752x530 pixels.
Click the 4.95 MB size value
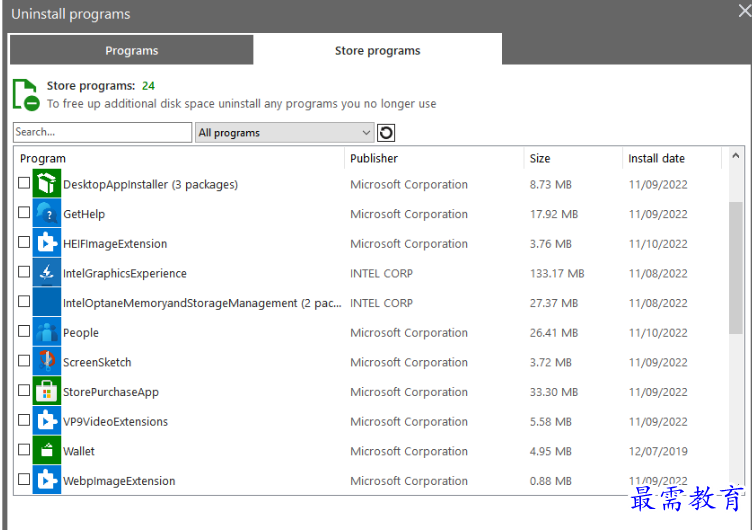(x=551, y=451)
